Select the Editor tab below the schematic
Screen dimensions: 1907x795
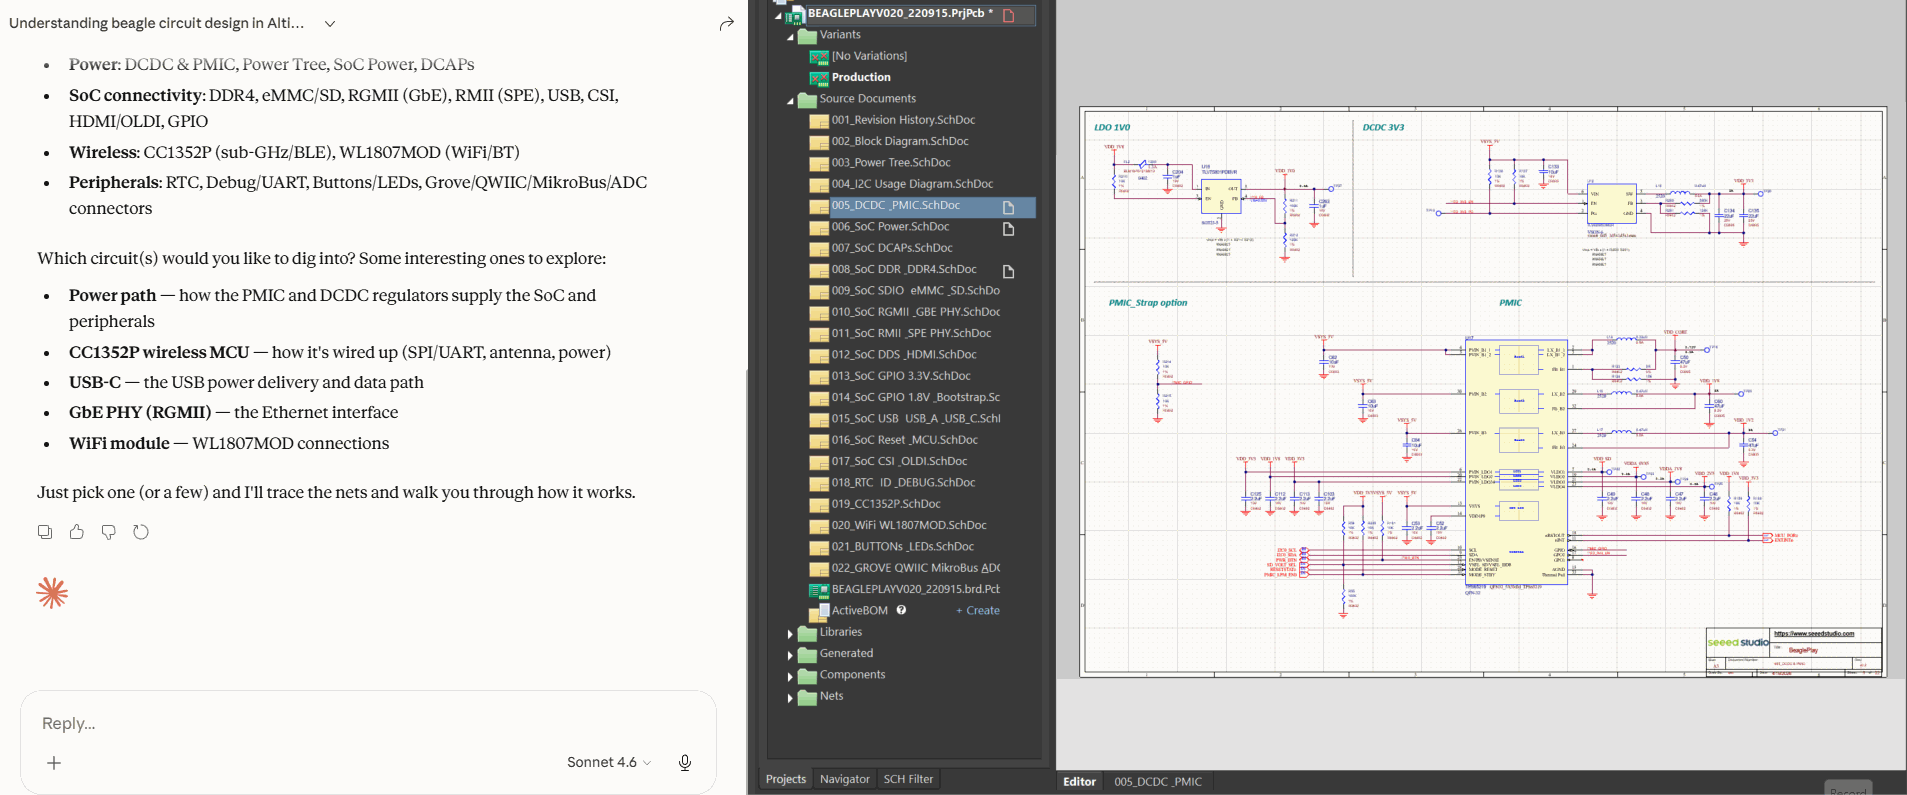tap(1079, 782)
